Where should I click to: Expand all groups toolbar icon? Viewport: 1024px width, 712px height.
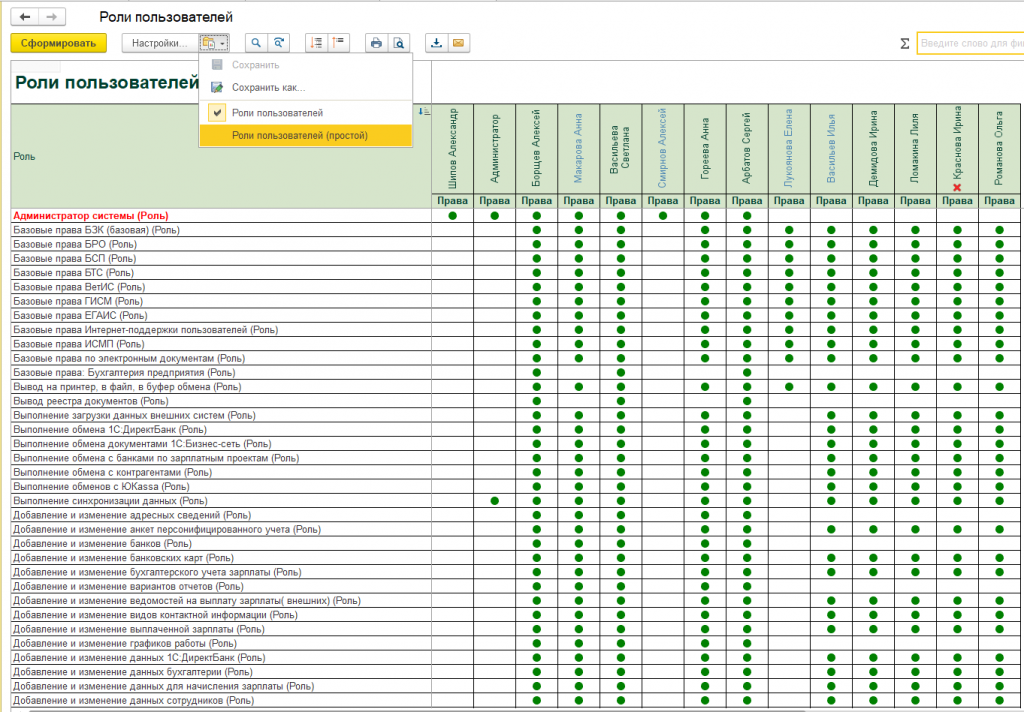coord(316,43)
